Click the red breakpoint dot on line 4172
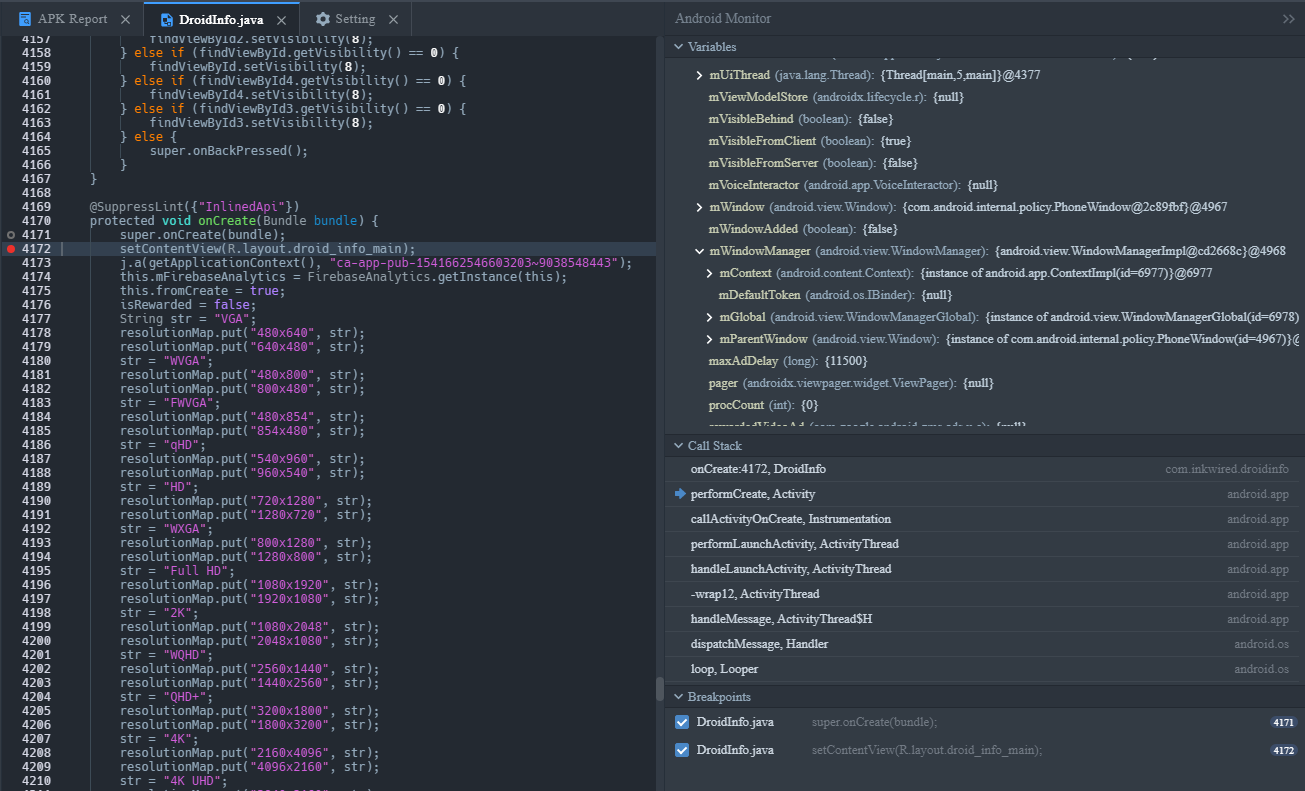The width and height of the screenshot is (1305, 791). pos(10,249)
